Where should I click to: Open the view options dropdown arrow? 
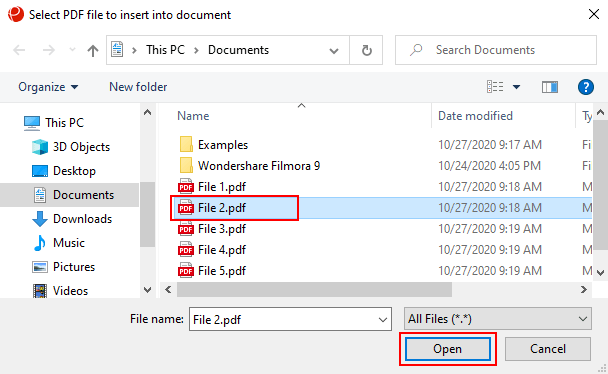point(516,87)
